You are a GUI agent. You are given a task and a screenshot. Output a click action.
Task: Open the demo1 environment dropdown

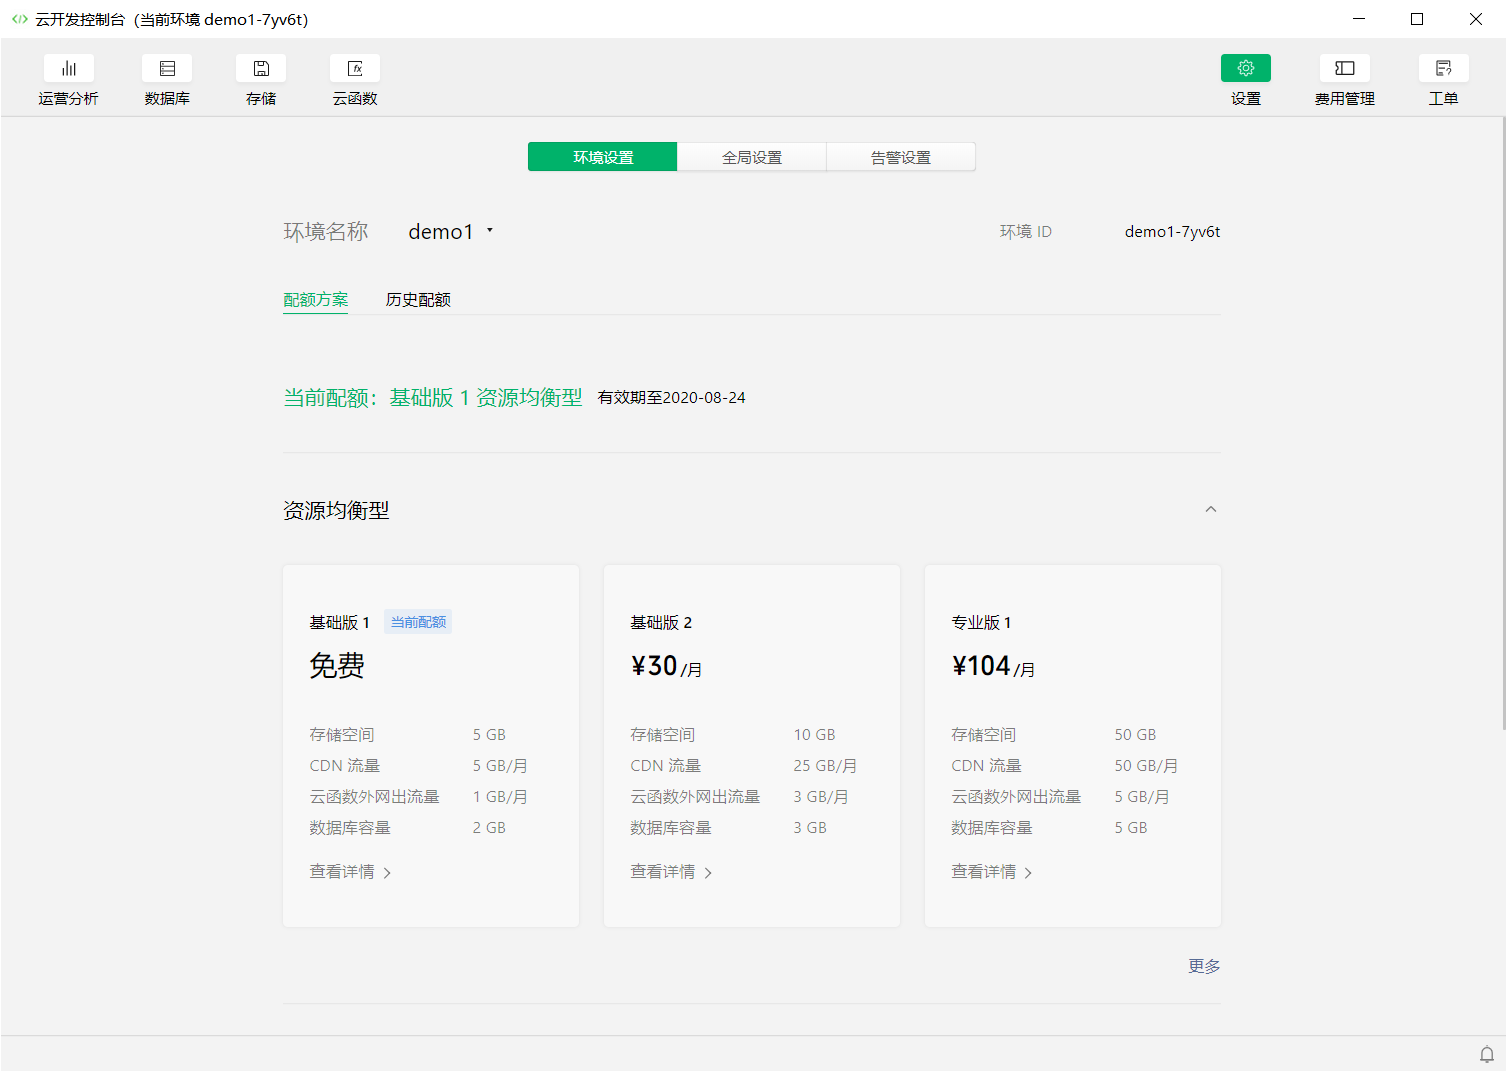[451, 232]
